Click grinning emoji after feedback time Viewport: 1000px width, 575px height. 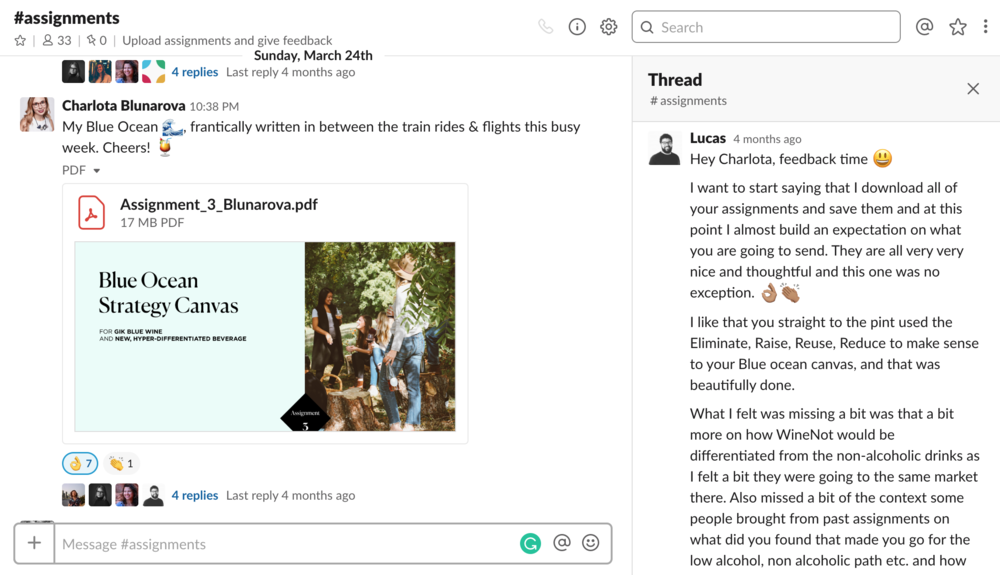(x=883, y=158)
